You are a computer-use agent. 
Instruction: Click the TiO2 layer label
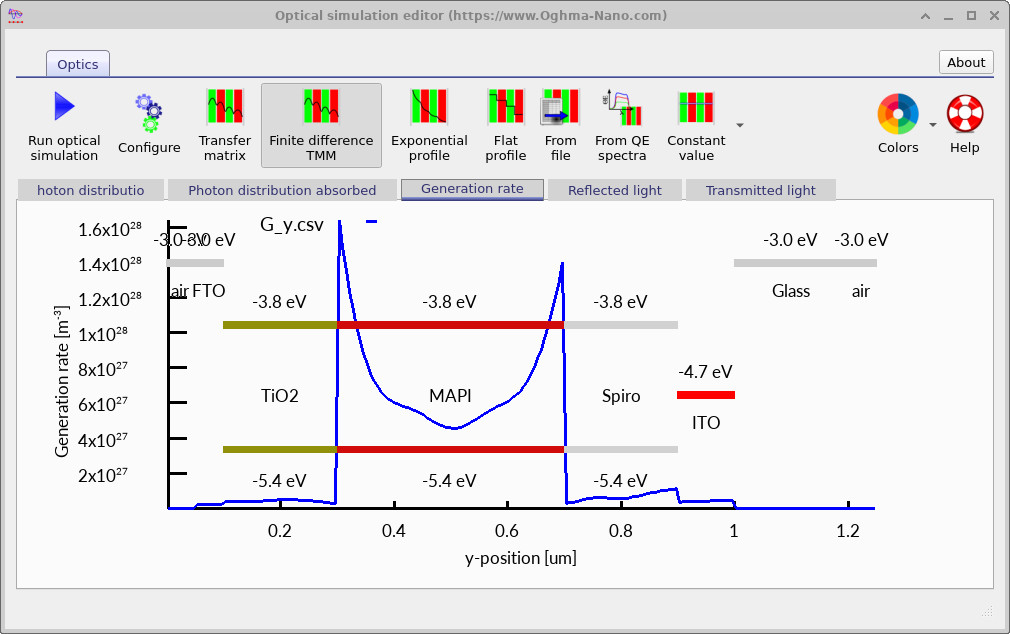(280, 395)
